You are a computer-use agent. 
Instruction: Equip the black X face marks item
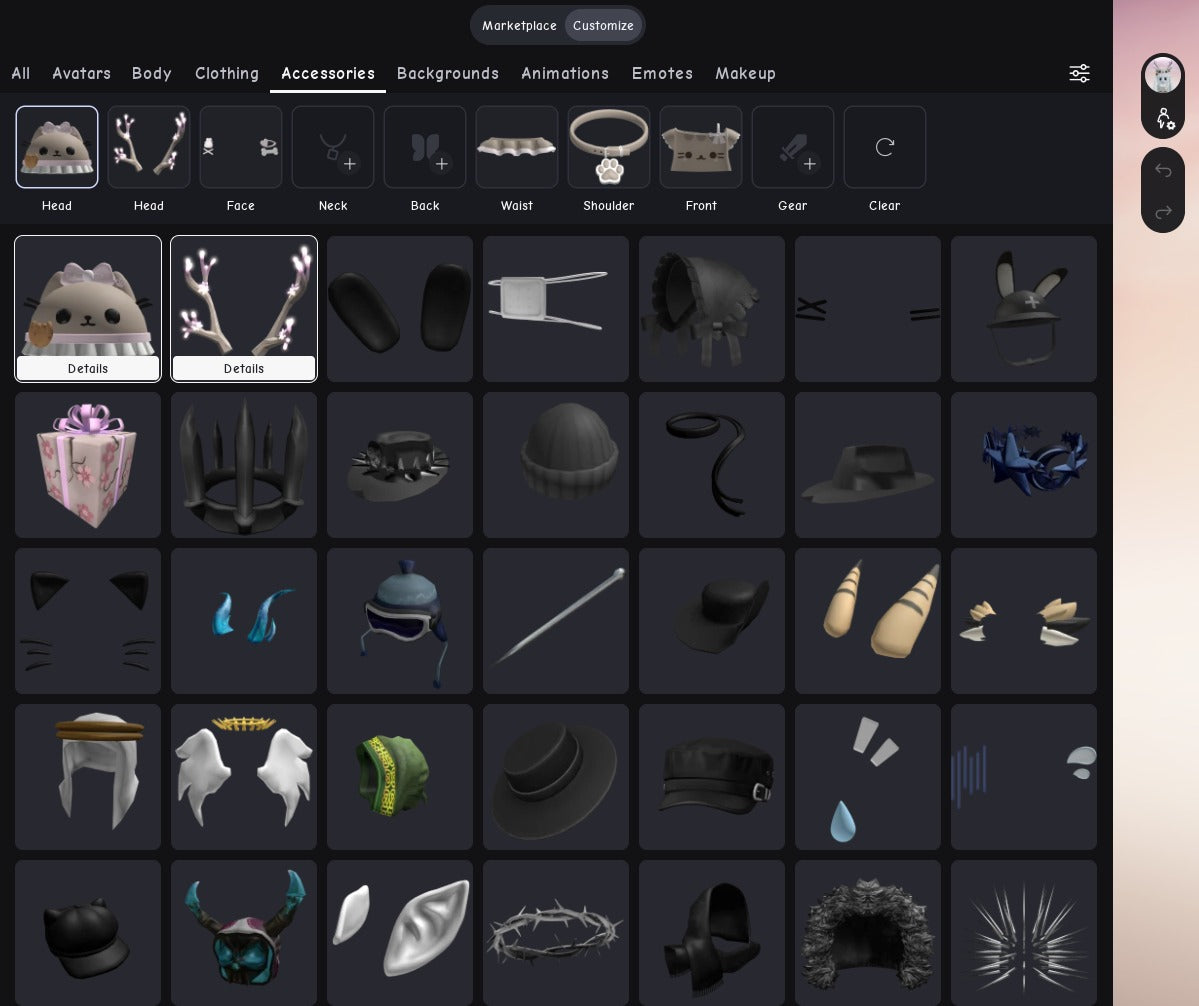[868, 308]
